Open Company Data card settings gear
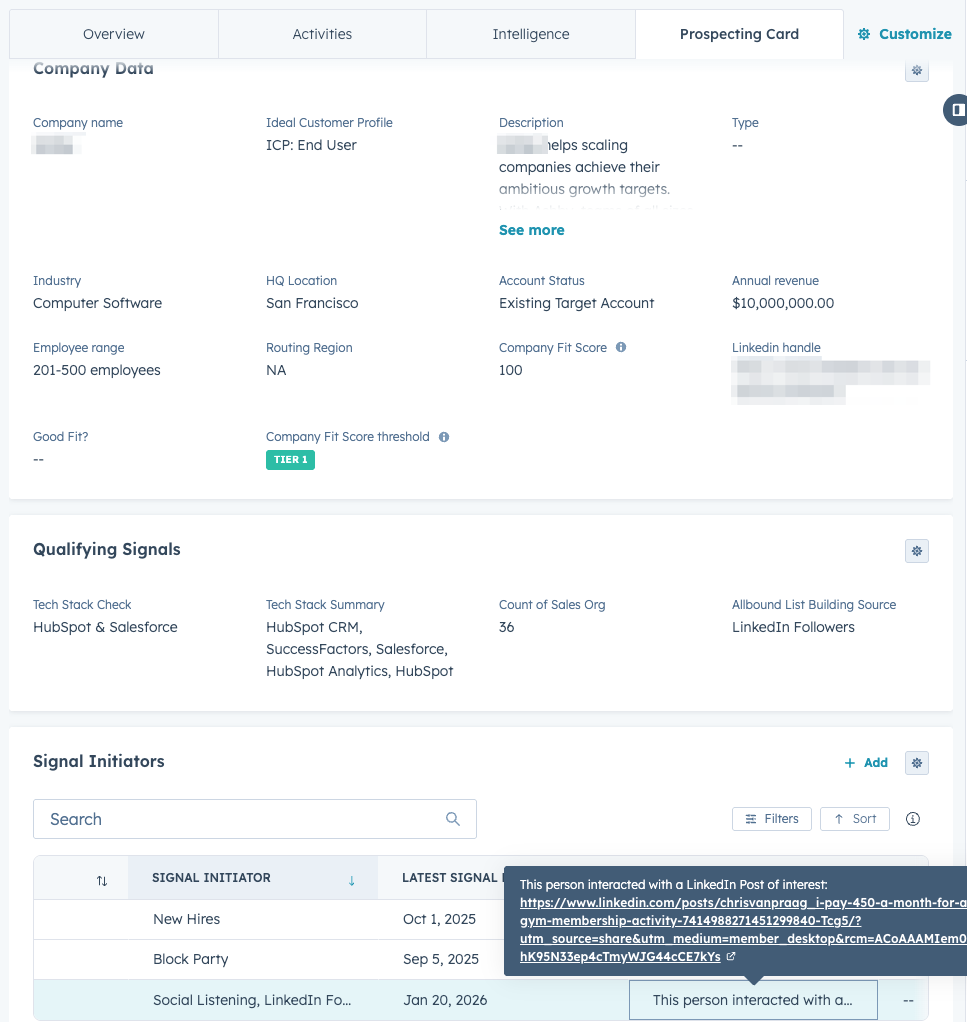The width and height of the screenshot is (967, 1022). (x=916, y=71)
